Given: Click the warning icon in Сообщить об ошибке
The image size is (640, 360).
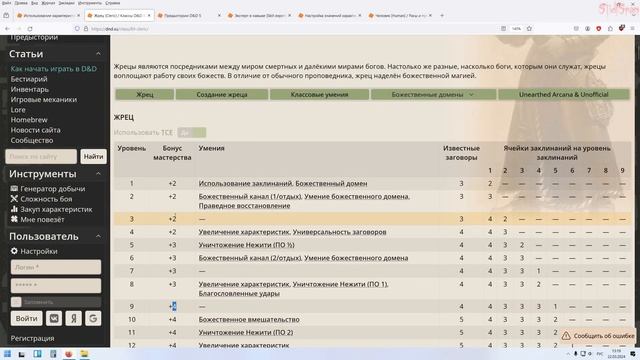Looking at the screenshot, I should (566, 336).
